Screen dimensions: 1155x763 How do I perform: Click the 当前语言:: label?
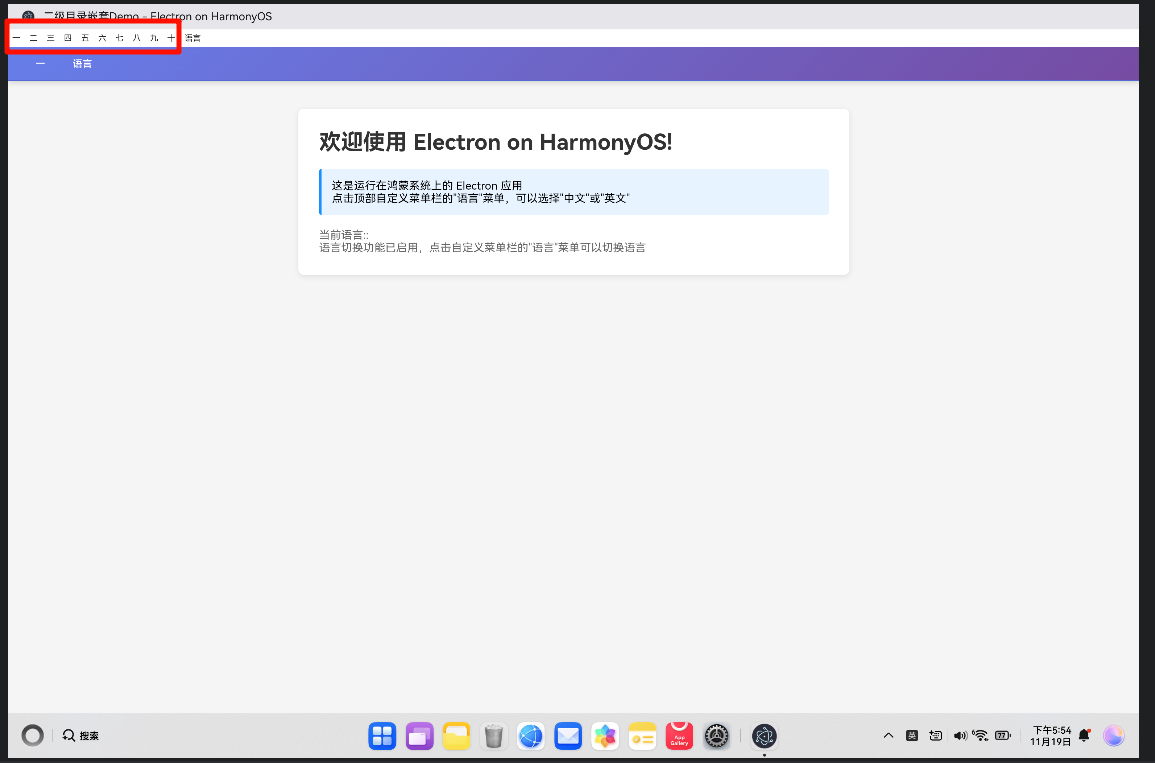coord(344,235)
